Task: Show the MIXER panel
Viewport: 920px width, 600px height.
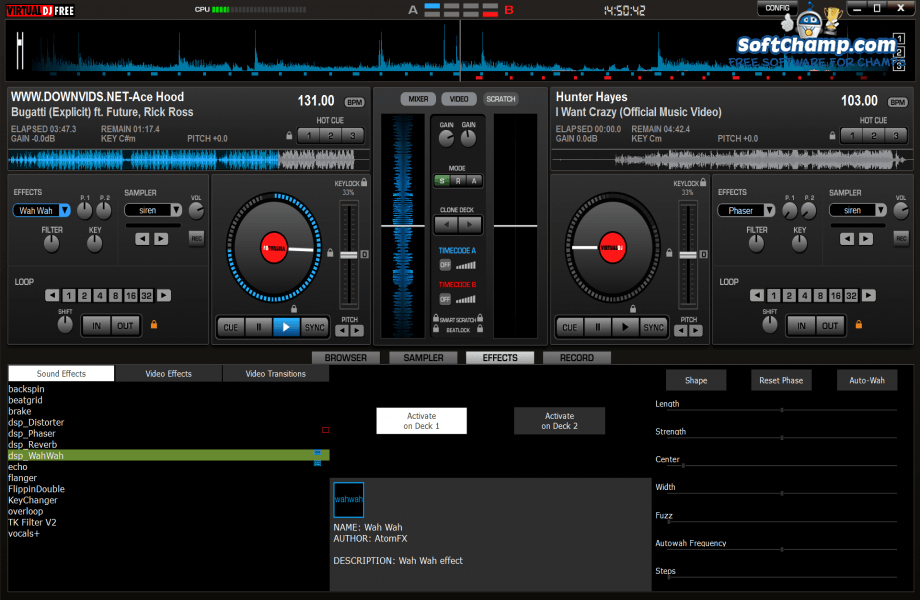Action: 418,99
